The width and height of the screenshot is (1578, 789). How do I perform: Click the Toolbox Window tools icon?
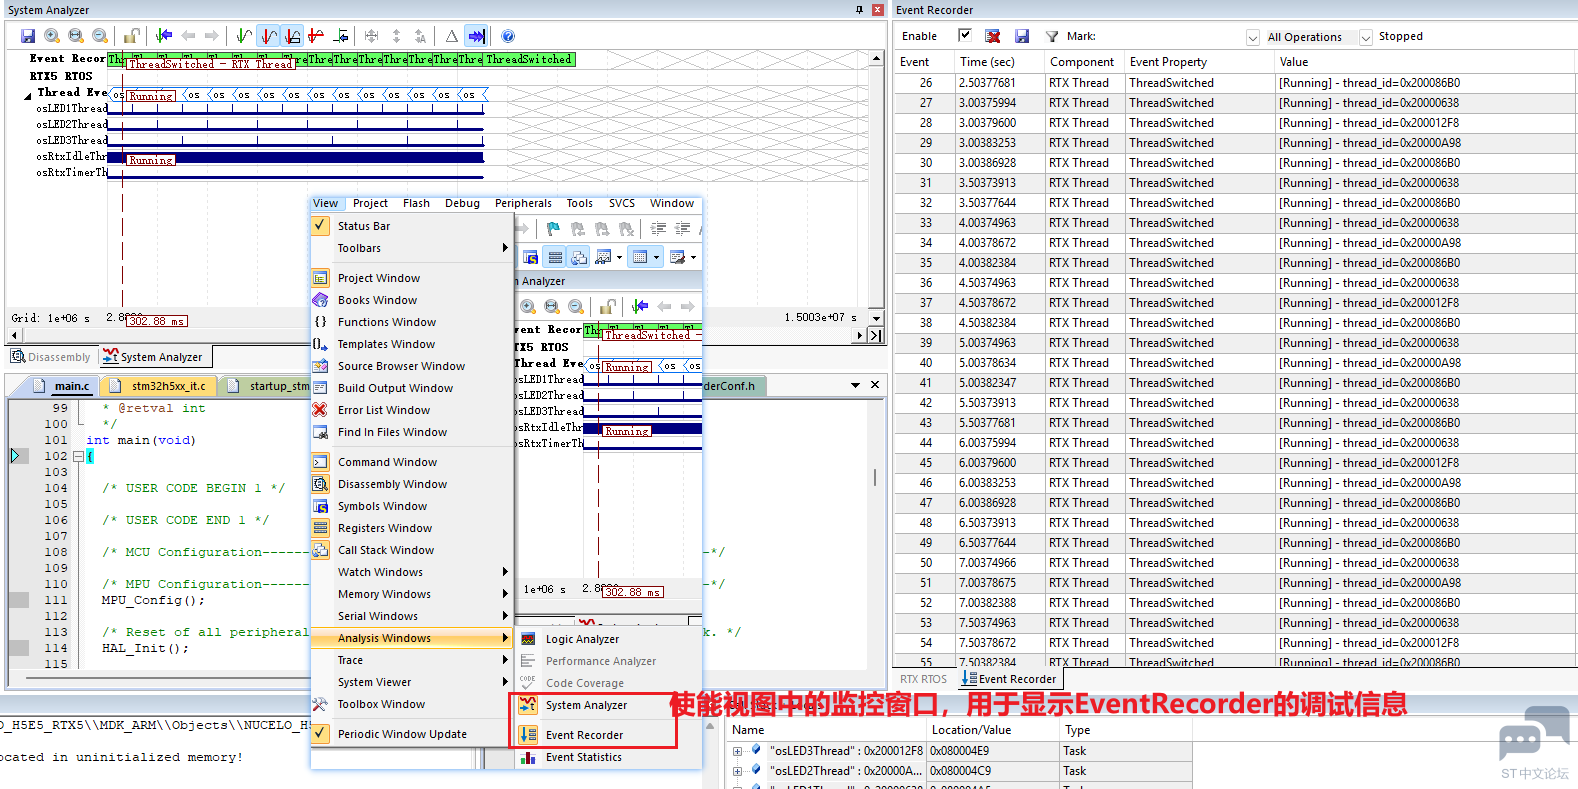point(320,704)
